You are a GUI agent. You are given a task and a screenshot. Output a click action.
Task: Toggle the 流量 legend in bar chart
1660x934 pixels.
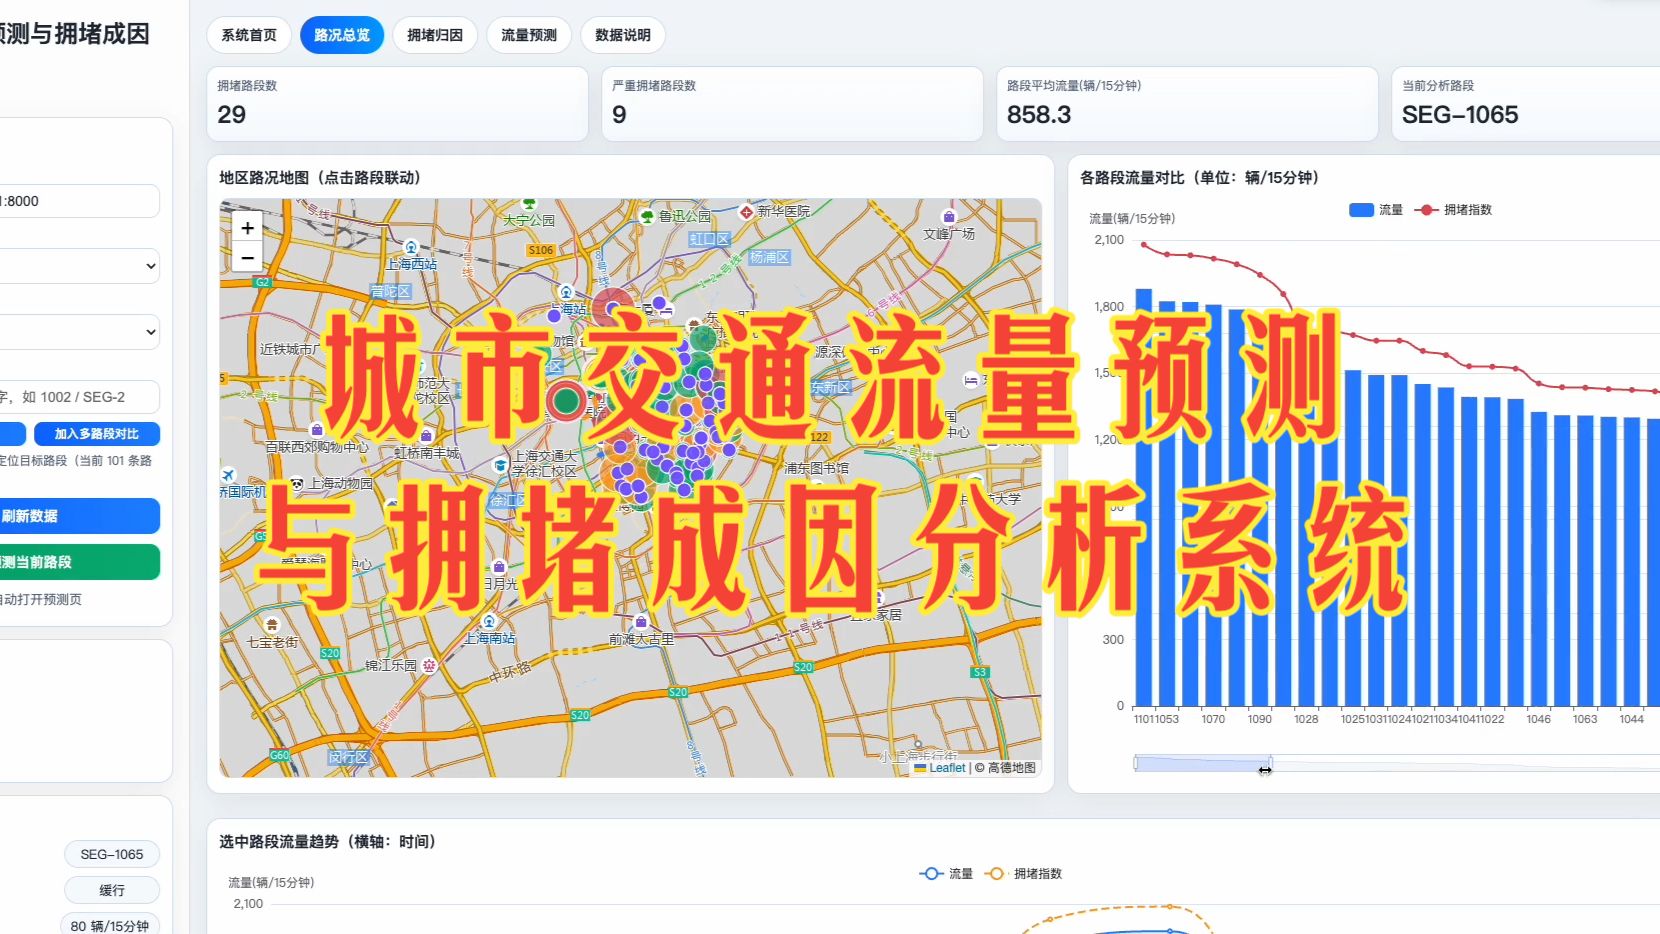tap(1376, 210)
